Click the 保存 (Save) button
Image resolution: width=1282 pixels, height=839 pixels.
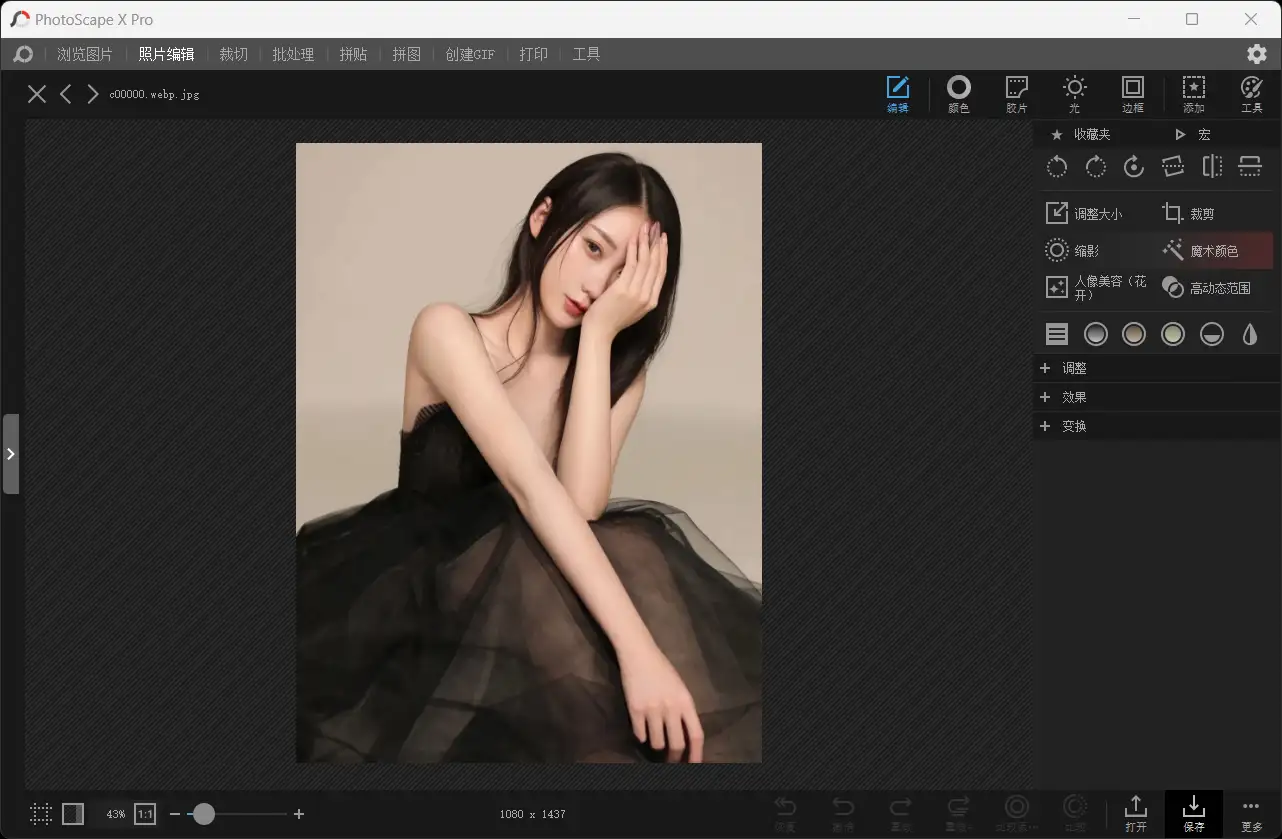(x=1193, y=812)
